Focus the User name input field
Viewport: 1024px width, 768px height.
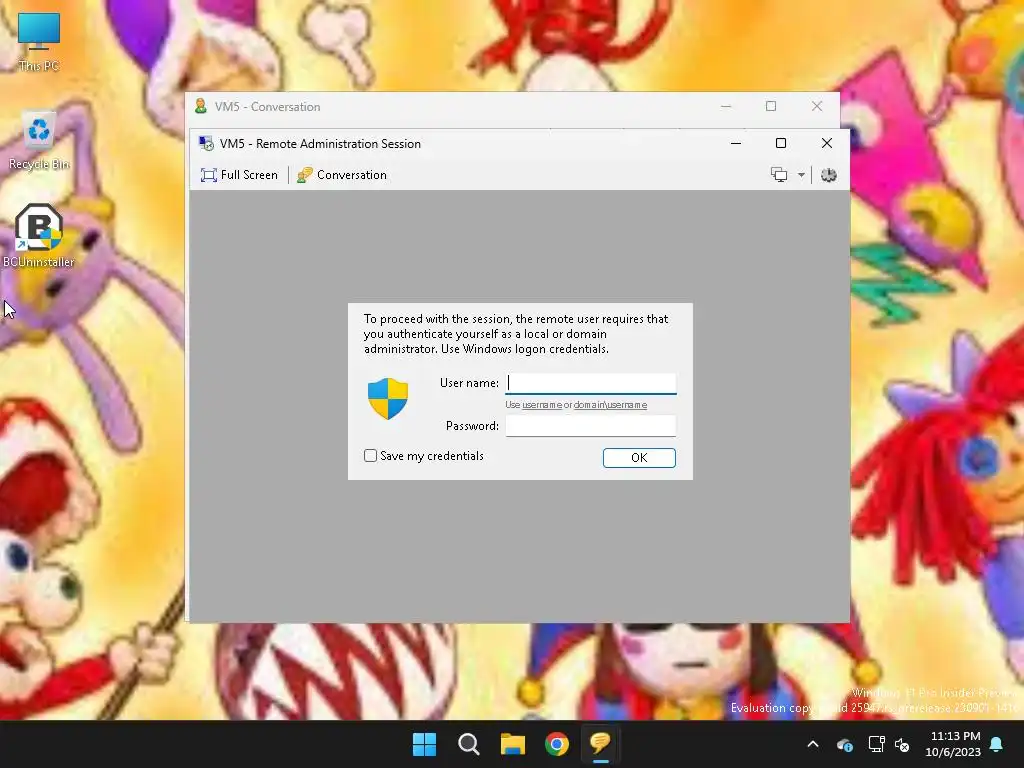[591, 383]
